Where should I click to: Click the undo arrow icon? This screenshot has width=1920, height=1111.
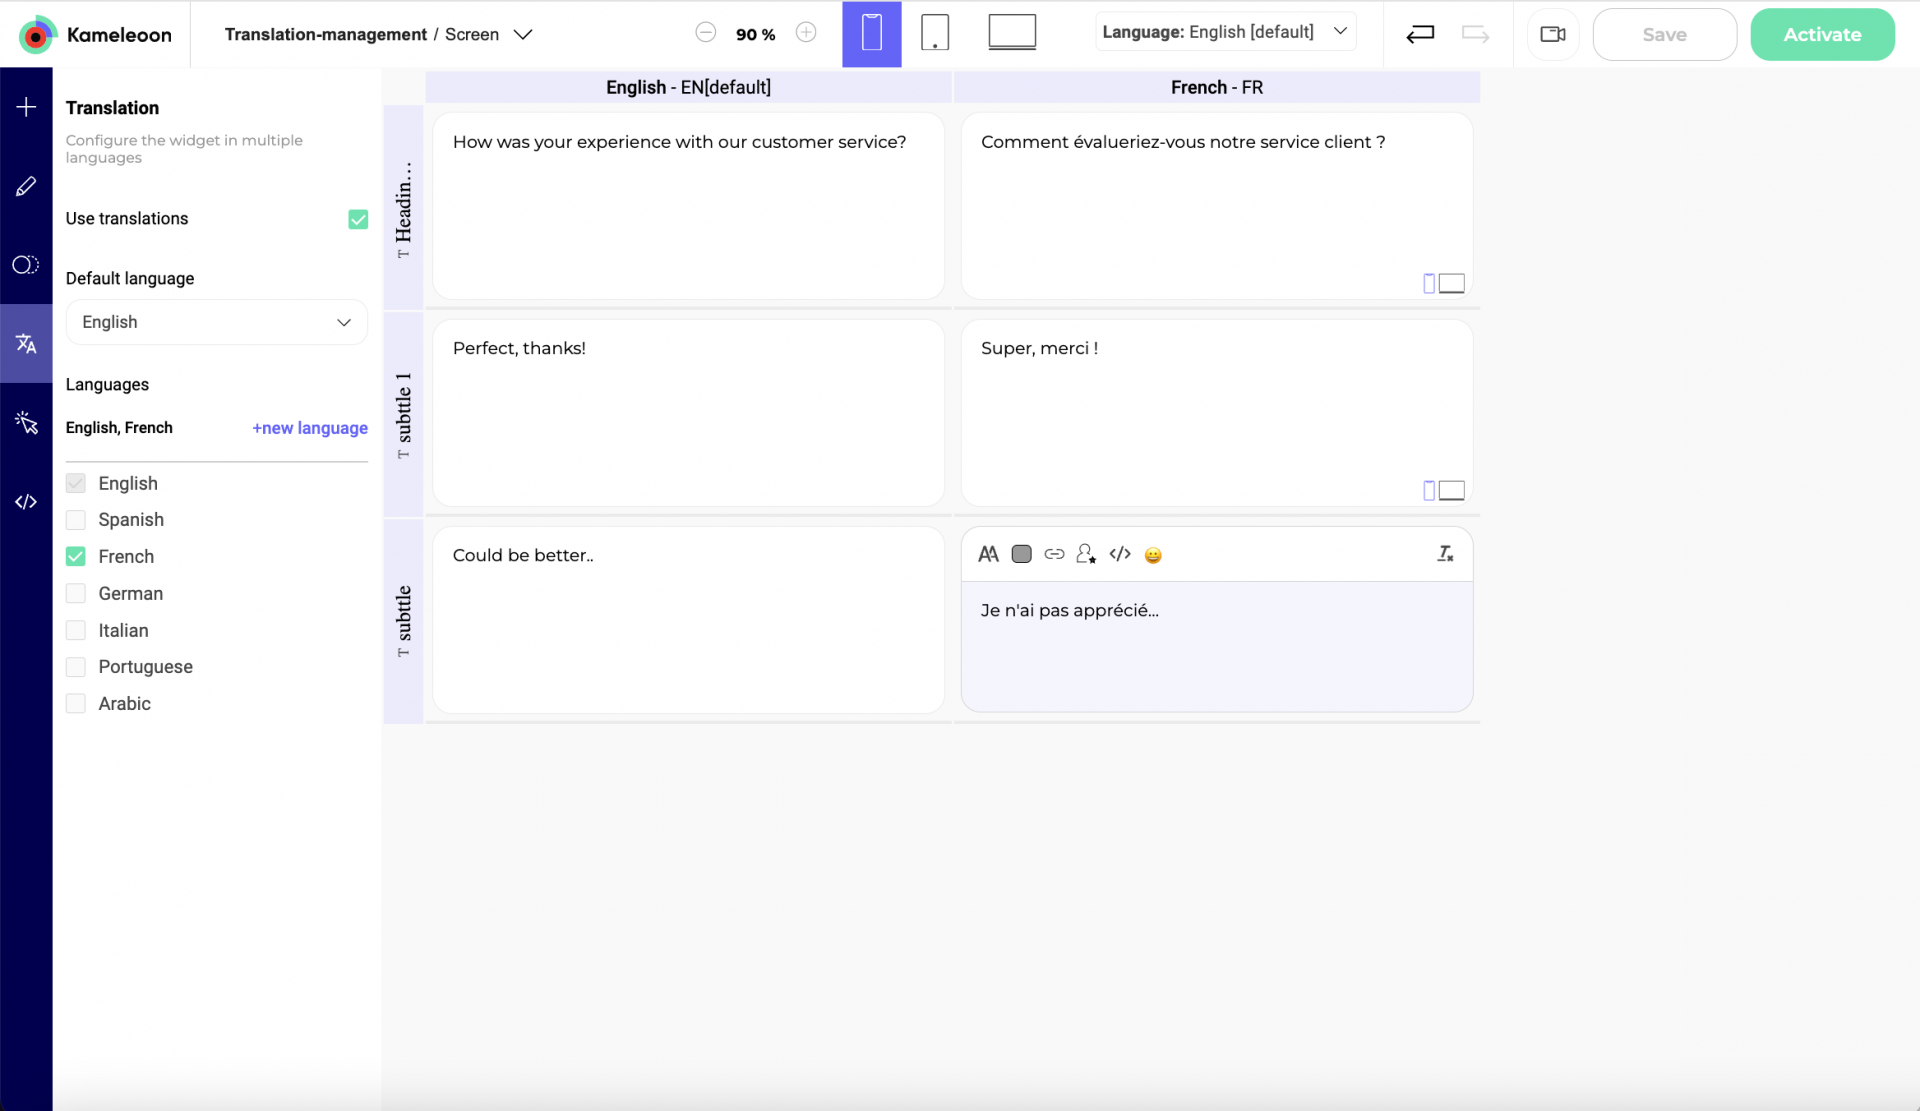coord(1420,34)
